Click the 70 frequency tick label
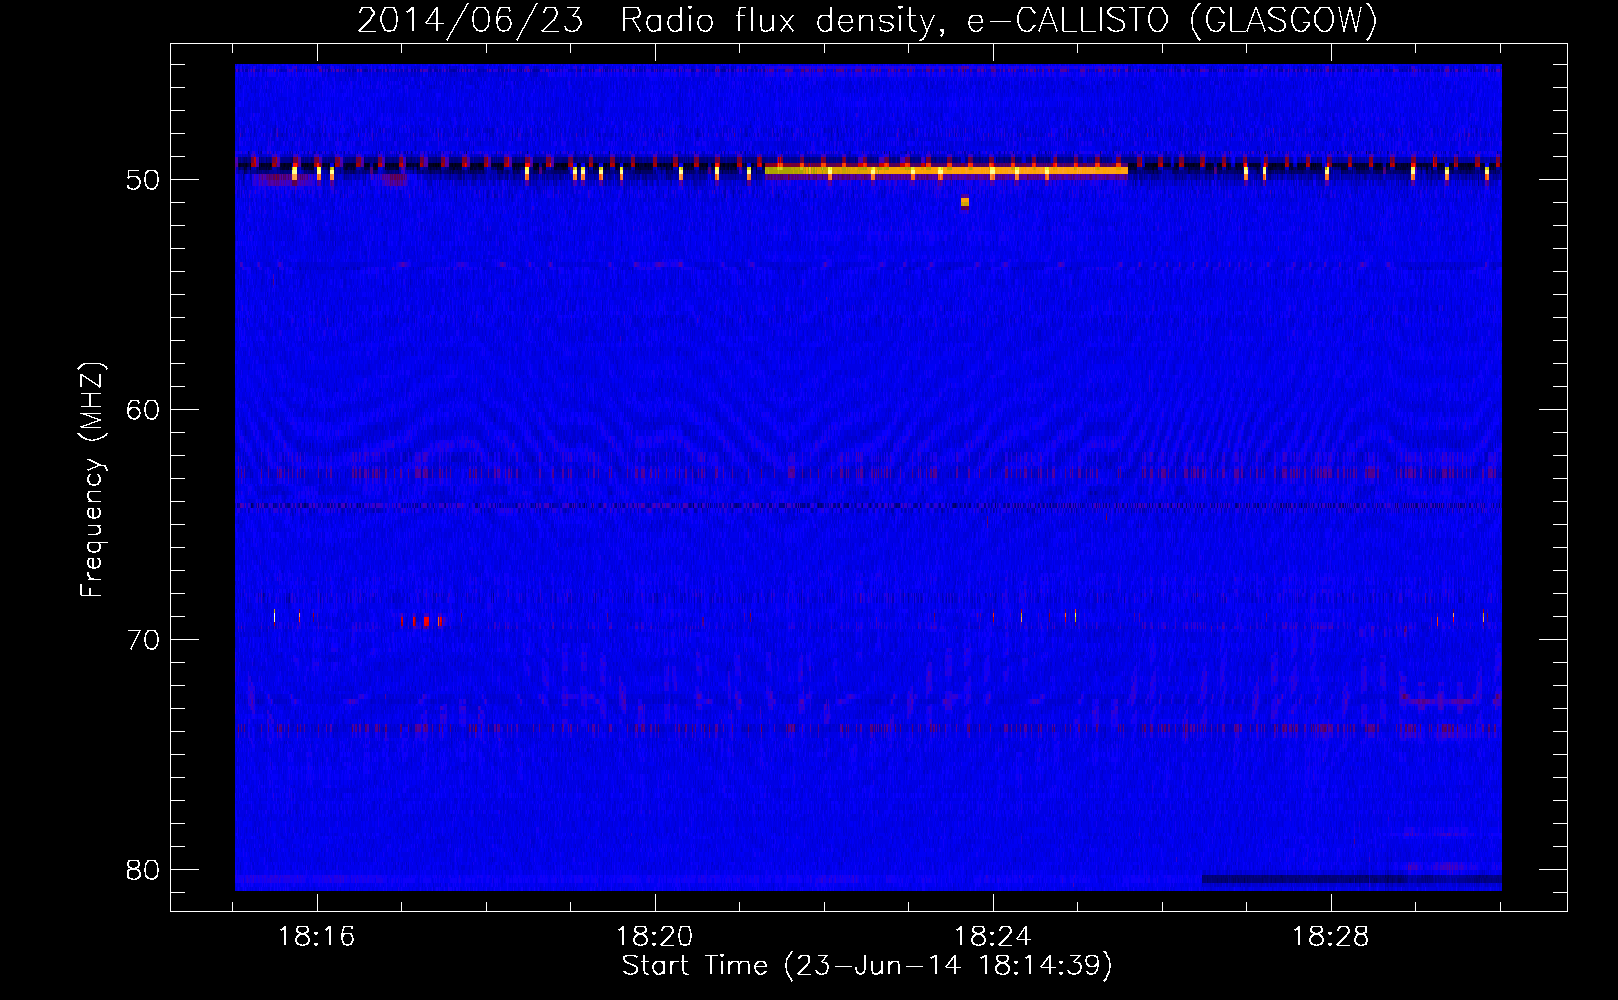This screenshot has height=1000, width=1618. point(144,640)
